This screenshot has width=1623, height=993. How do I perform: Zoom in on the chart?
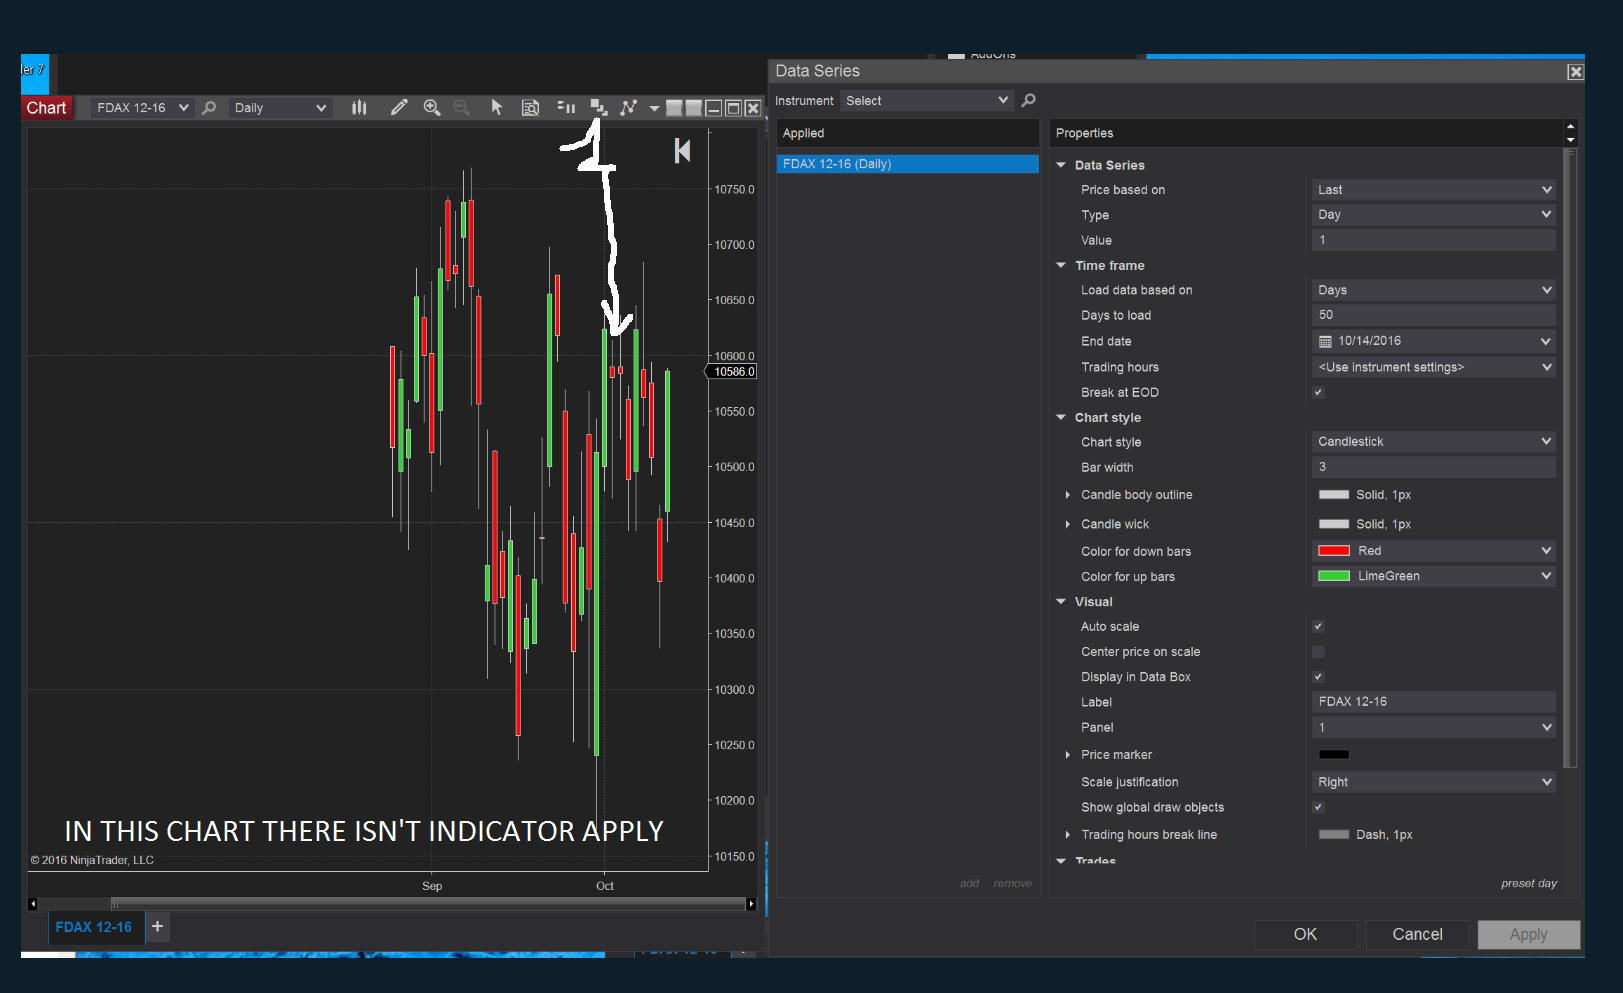[432, 108]
